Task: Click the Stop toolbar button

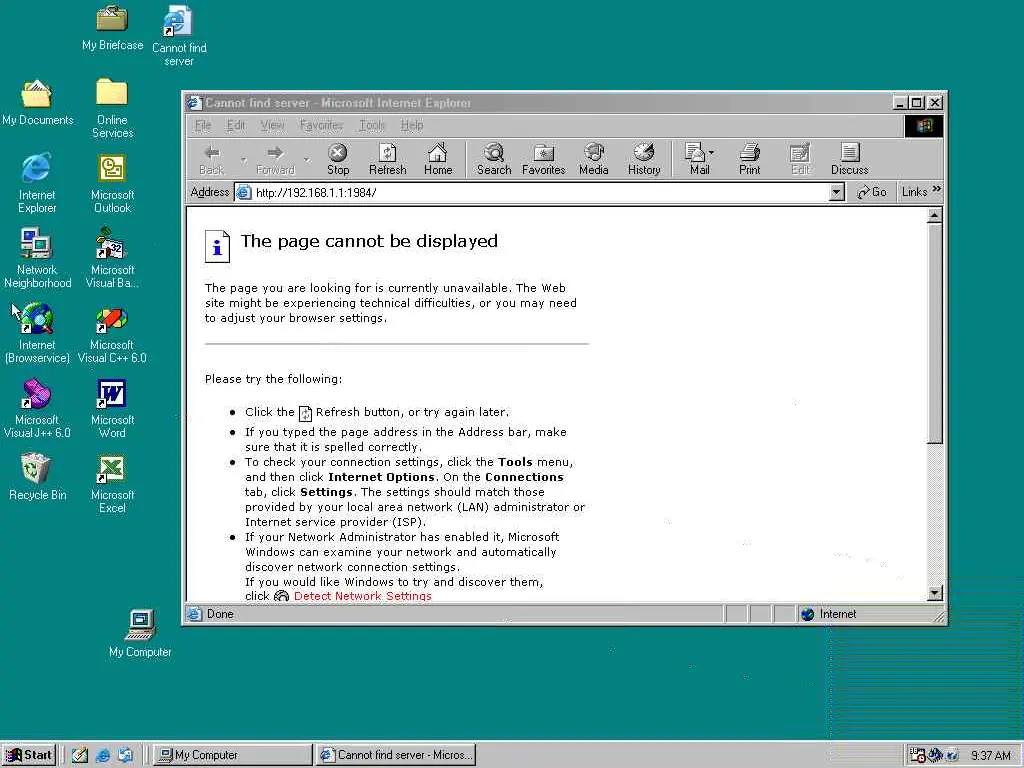Action: point(338,159)
